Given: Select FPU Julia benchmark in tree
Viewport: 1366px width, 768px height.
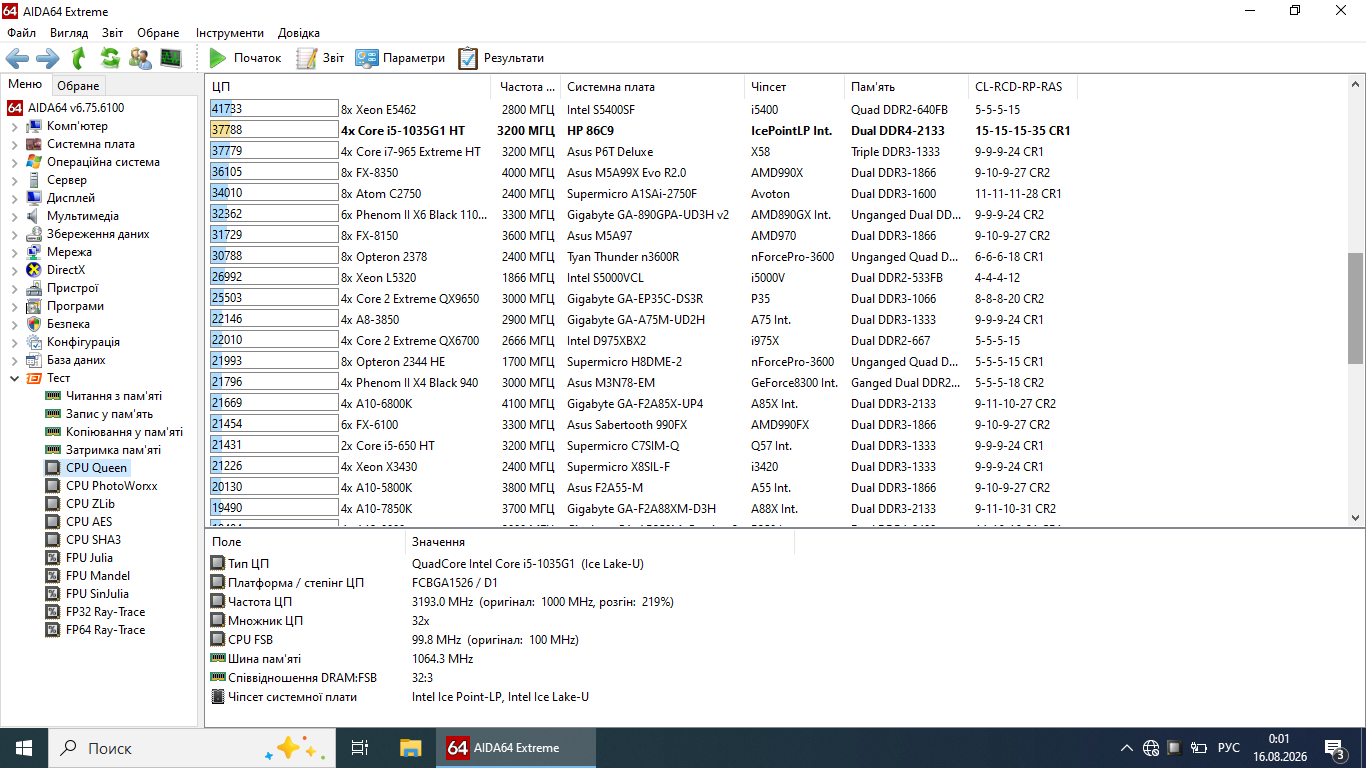Looking at the screenshot, I should point(89,558).
